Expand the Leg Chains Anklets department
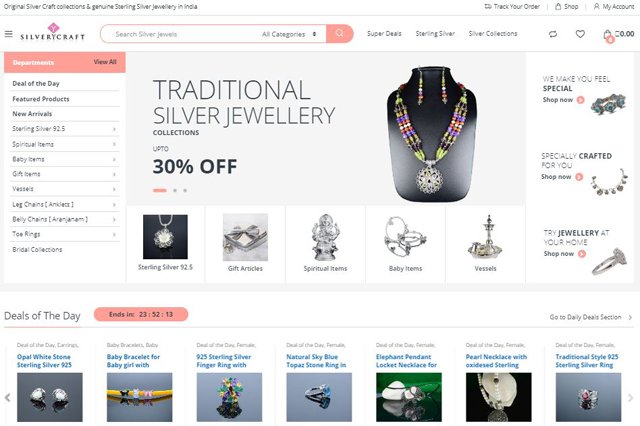This screenshot has width=640, height=426. pyautogui.click(x=65, y=204)
